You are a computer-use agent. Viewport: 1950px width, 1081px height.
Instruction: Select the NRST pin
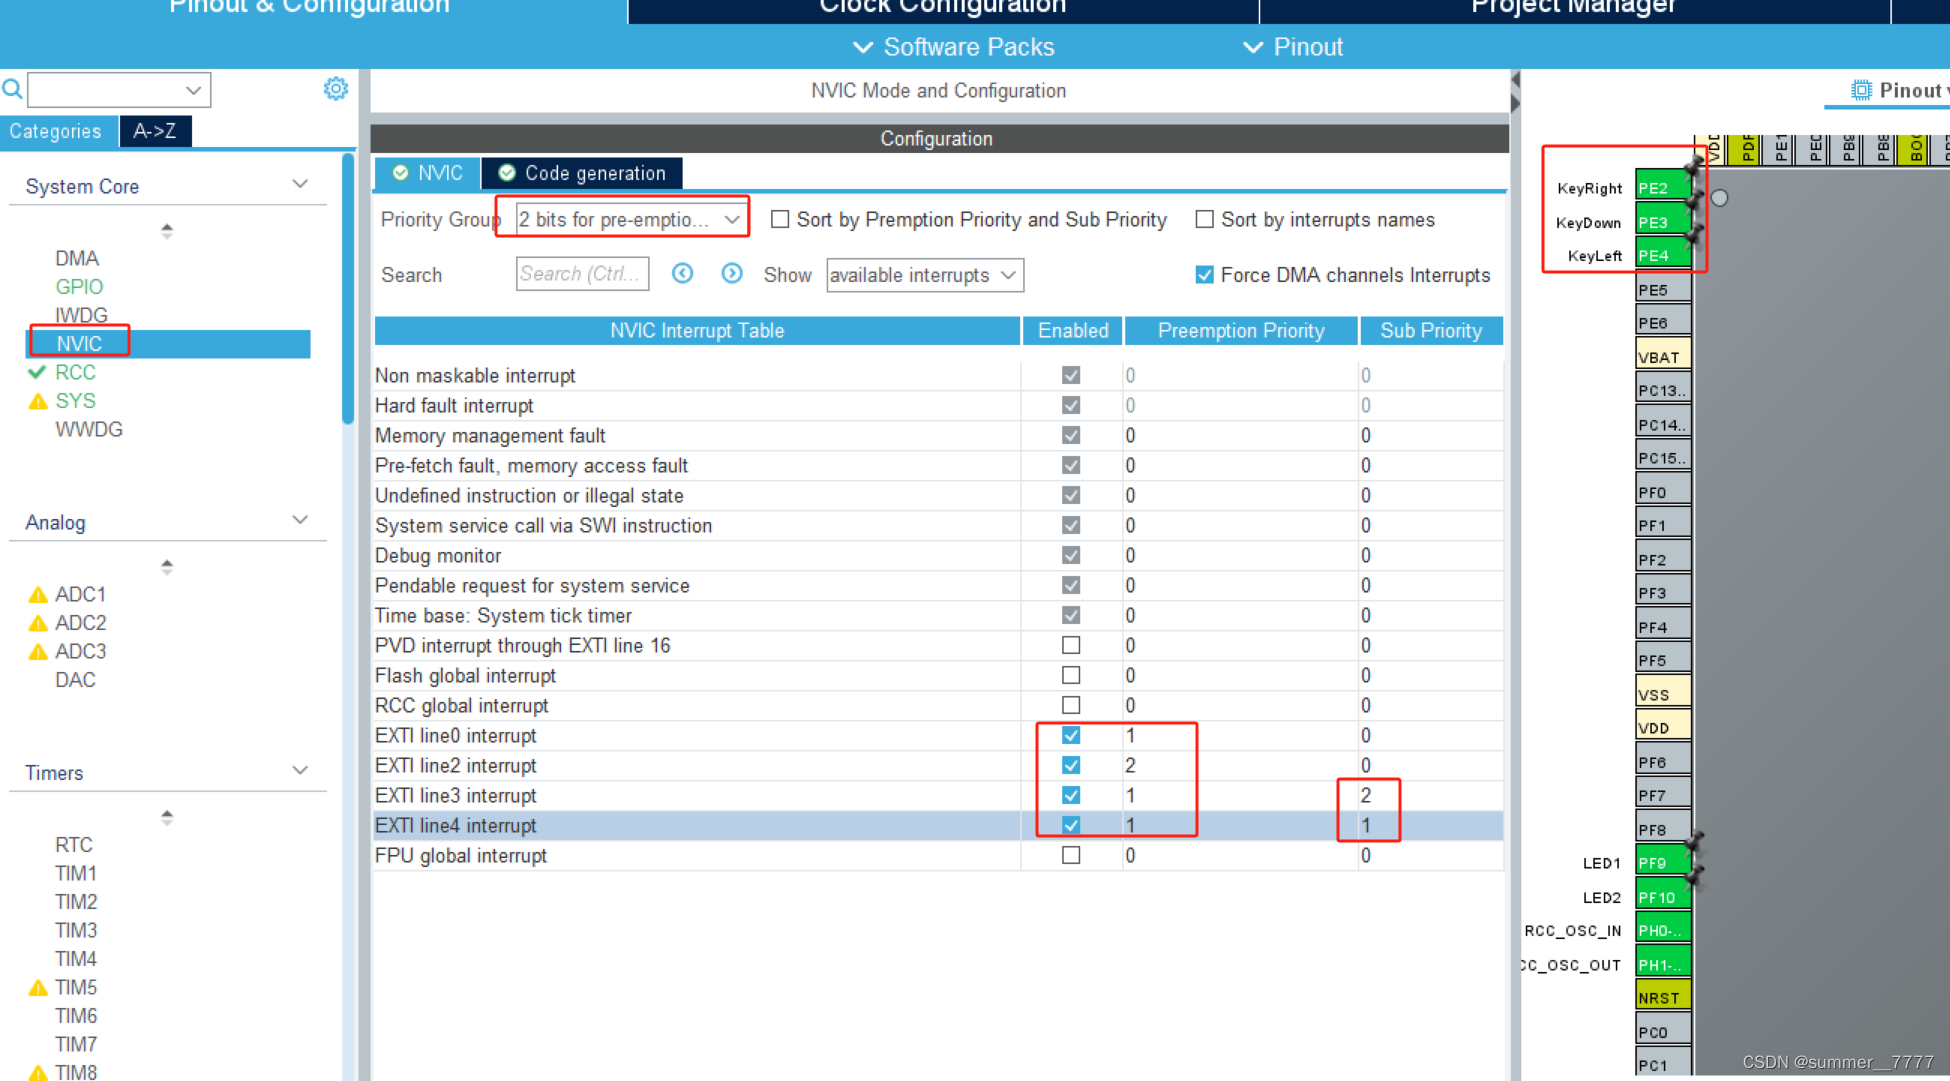click(1663, 997)
